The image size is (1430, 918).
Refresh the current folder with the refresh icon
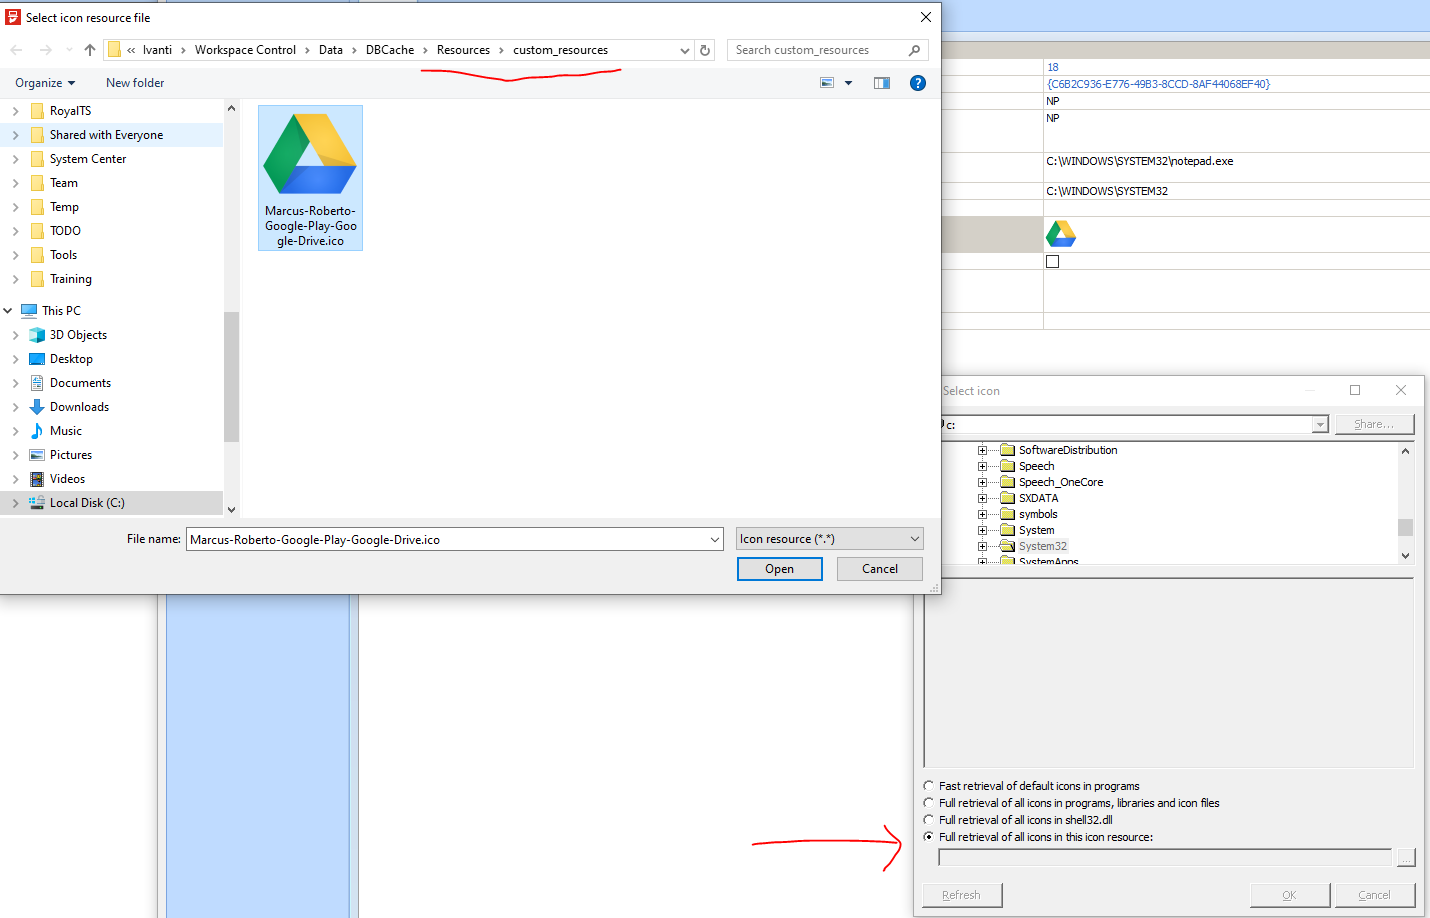pyautogui.click(x=705, y=49)
